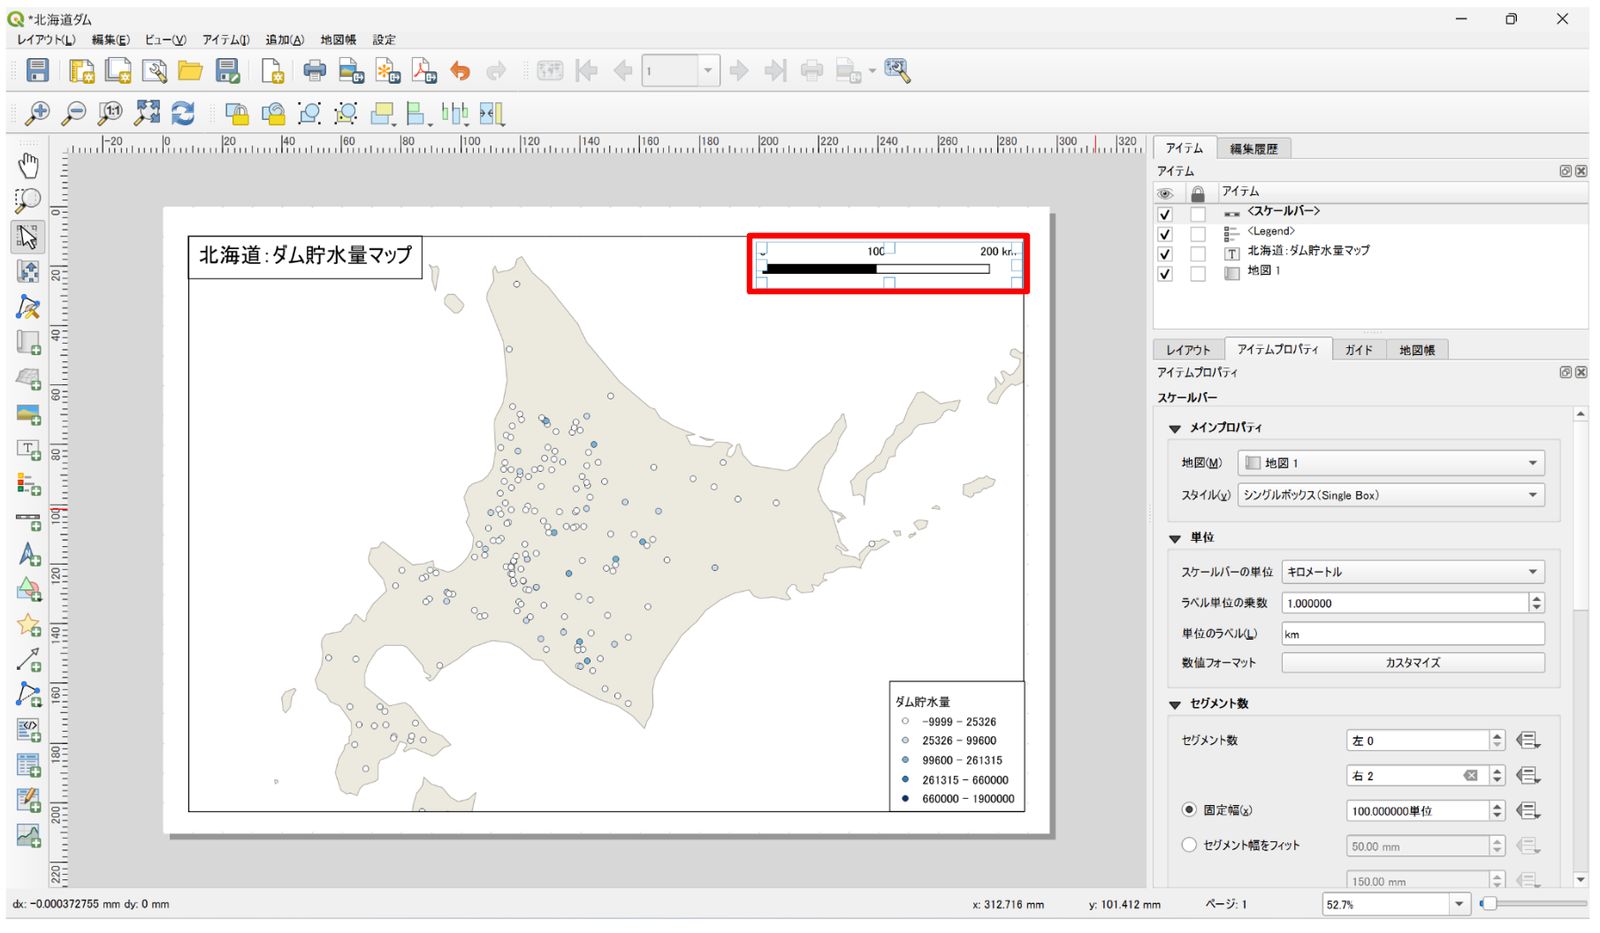
Task: Add items from template folder icon
Action: point(190,70)
